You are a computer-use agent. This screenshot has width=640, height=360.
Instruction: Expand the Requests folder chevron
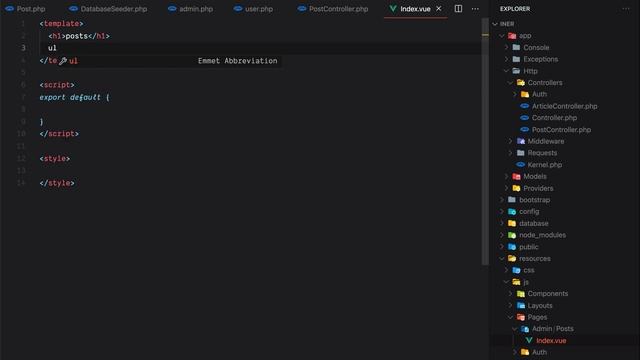tap(510, 153)
